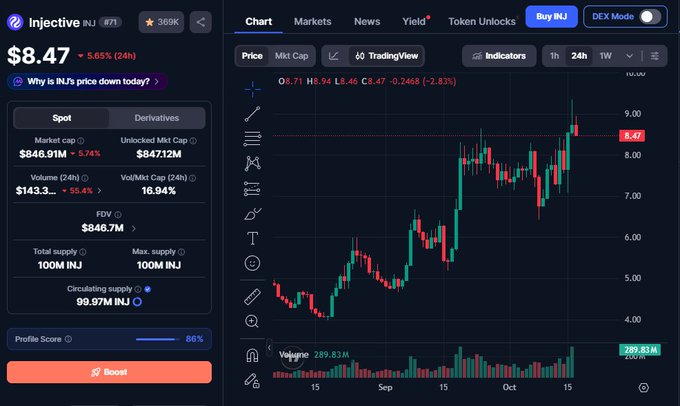Click the Volume (24h) info icon

85,178
